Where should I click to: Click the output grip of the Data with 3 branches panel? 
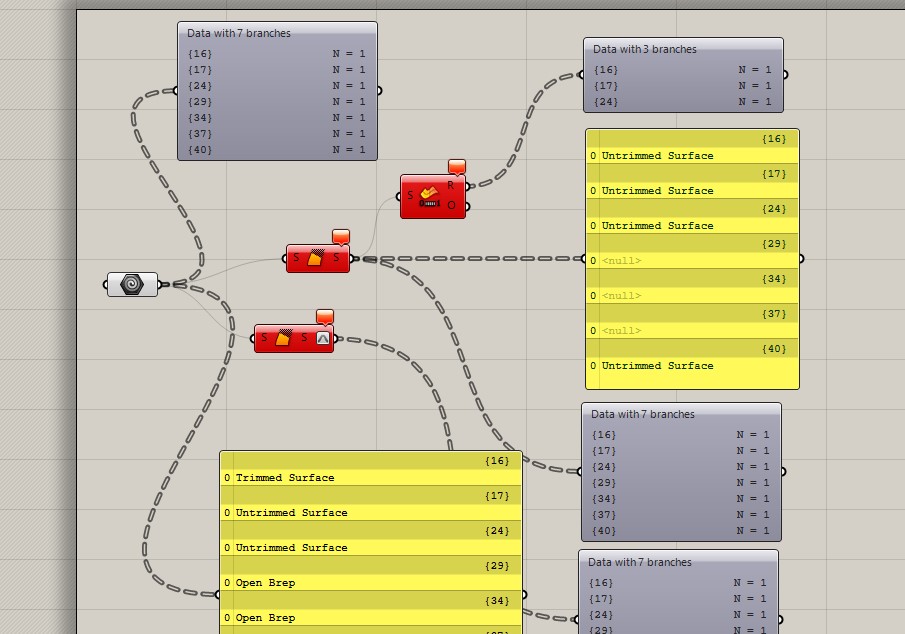(x=785, y=74)
